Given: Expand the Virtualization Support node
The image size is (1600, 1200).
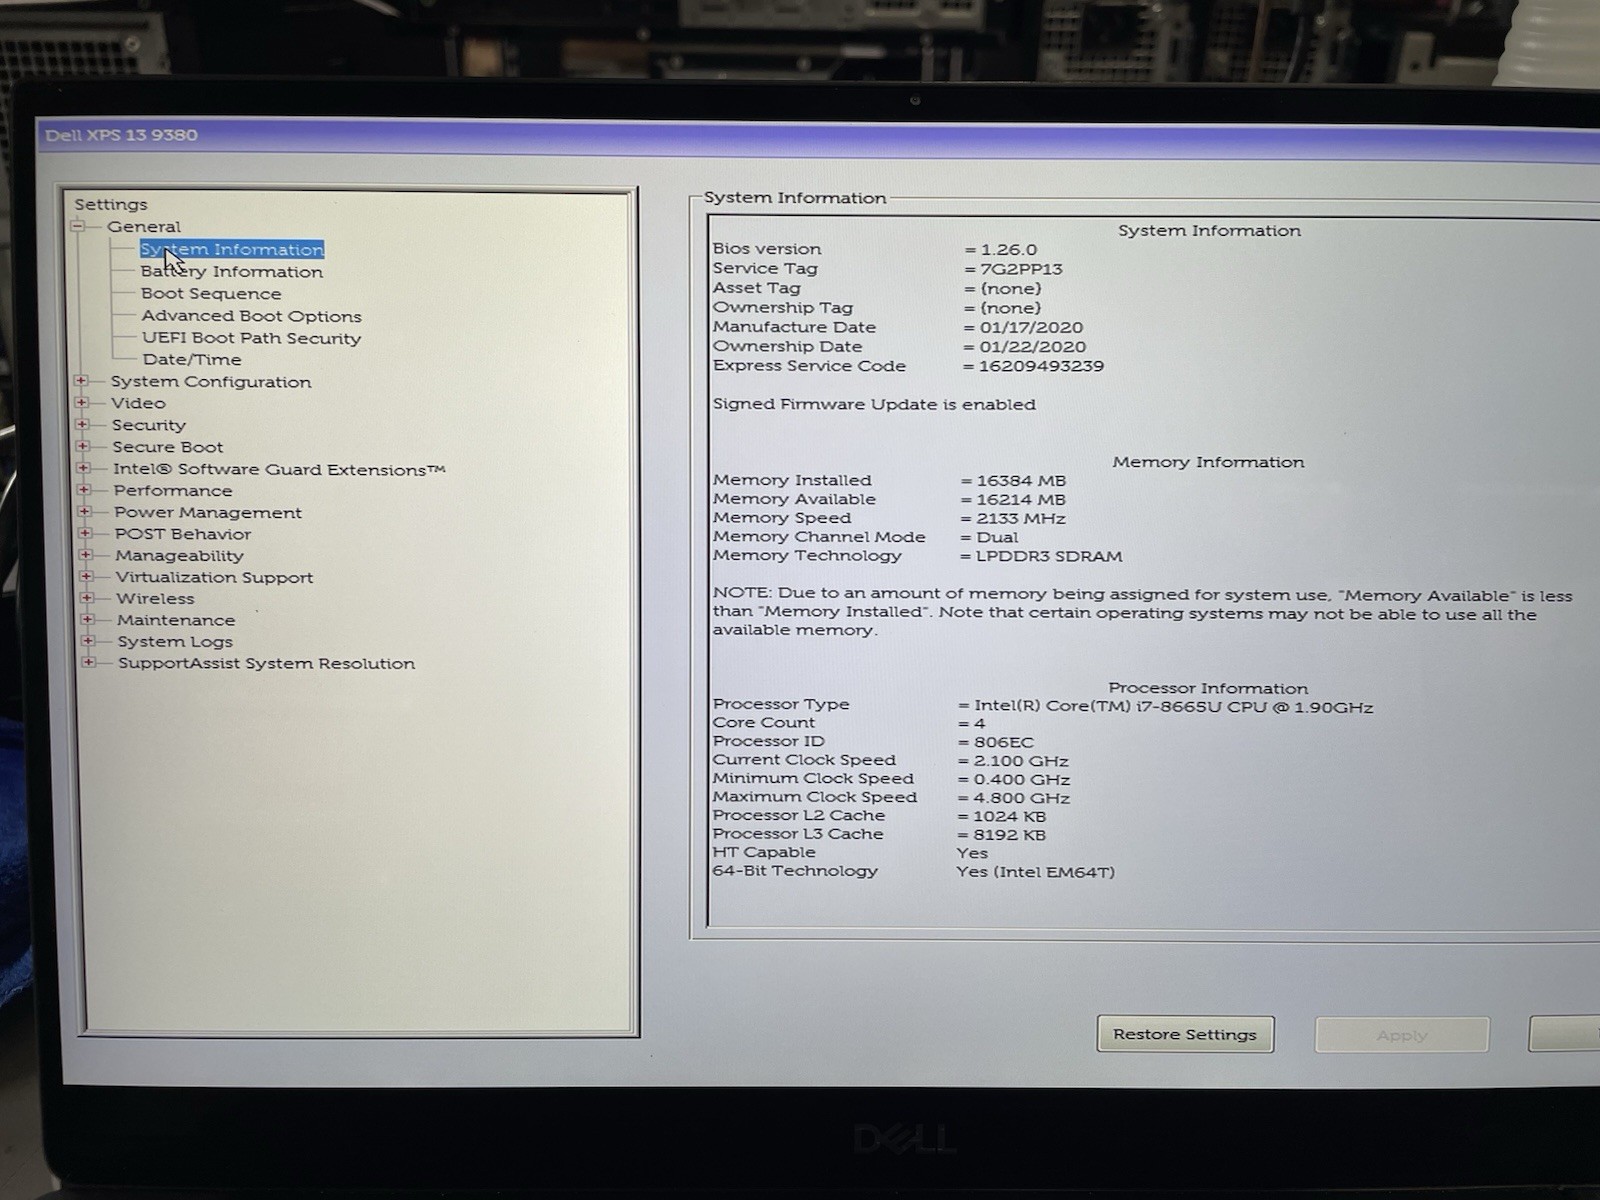Looking at the screenshot, I should pyautogui.click(x=86, y=576).
